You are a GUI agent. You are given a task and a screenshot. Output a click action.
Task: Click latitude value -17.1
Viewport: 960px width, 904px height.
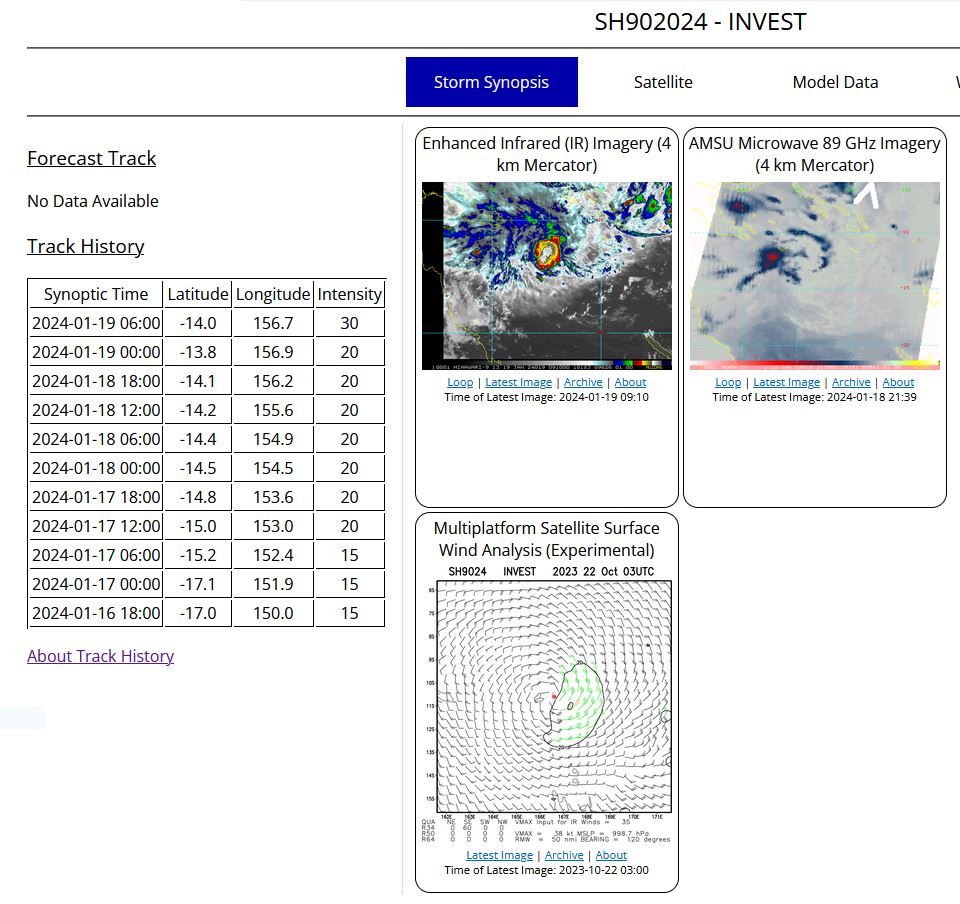point(198,584)
